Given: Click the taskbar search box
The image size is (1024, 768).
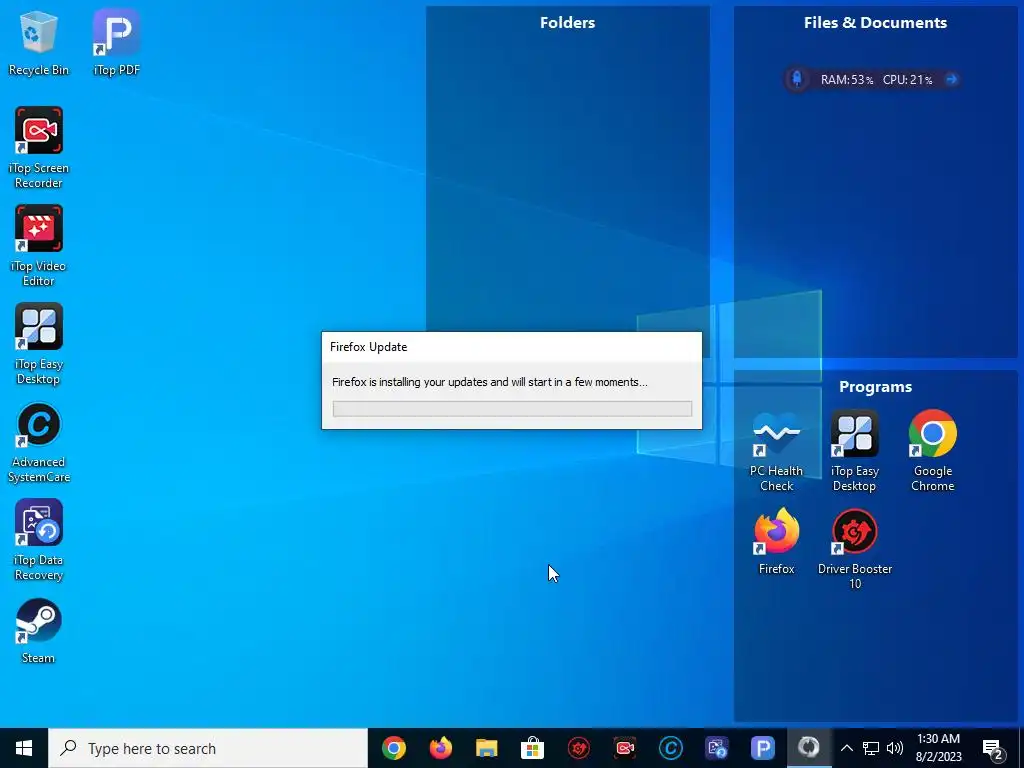Looking at the screenshot, I should [208, 748].
